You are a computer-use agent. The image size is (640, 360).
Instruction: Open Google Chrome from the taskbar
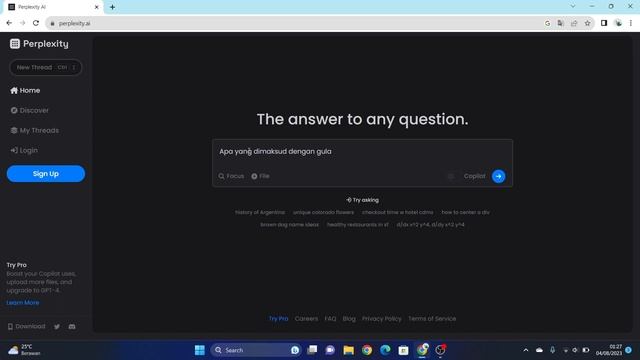[x=367, y=350]
